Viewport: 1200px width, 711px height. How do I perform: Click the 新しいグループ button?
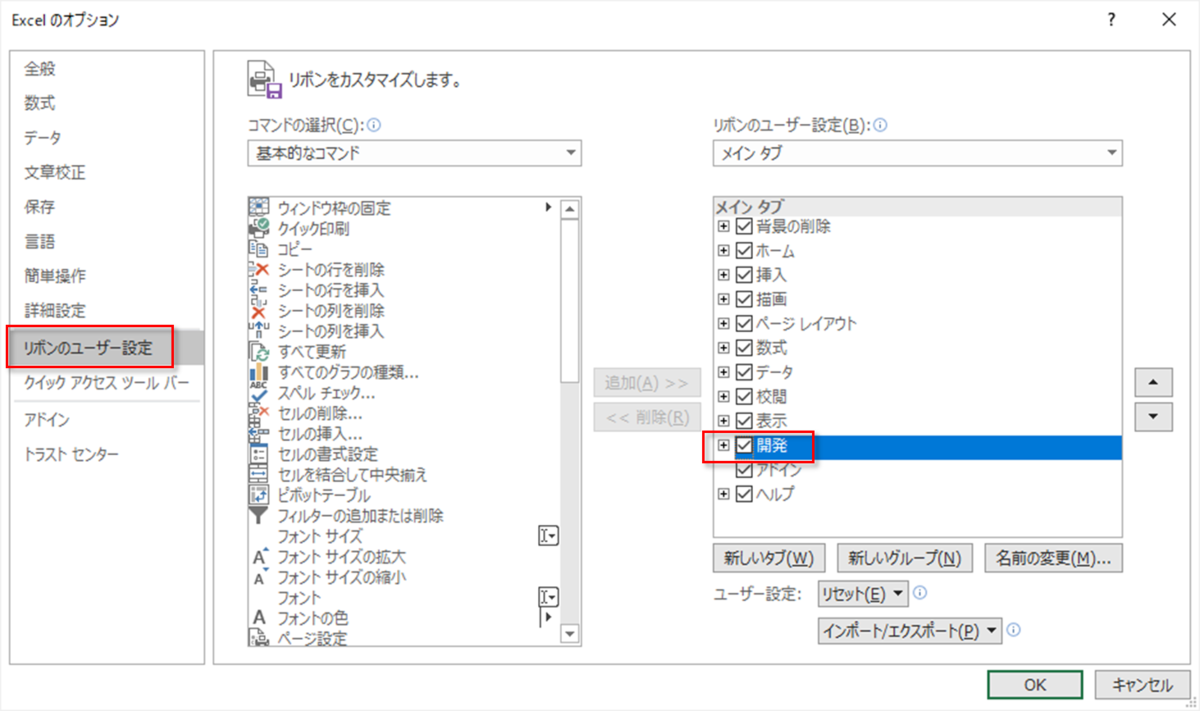coord(905,557)
